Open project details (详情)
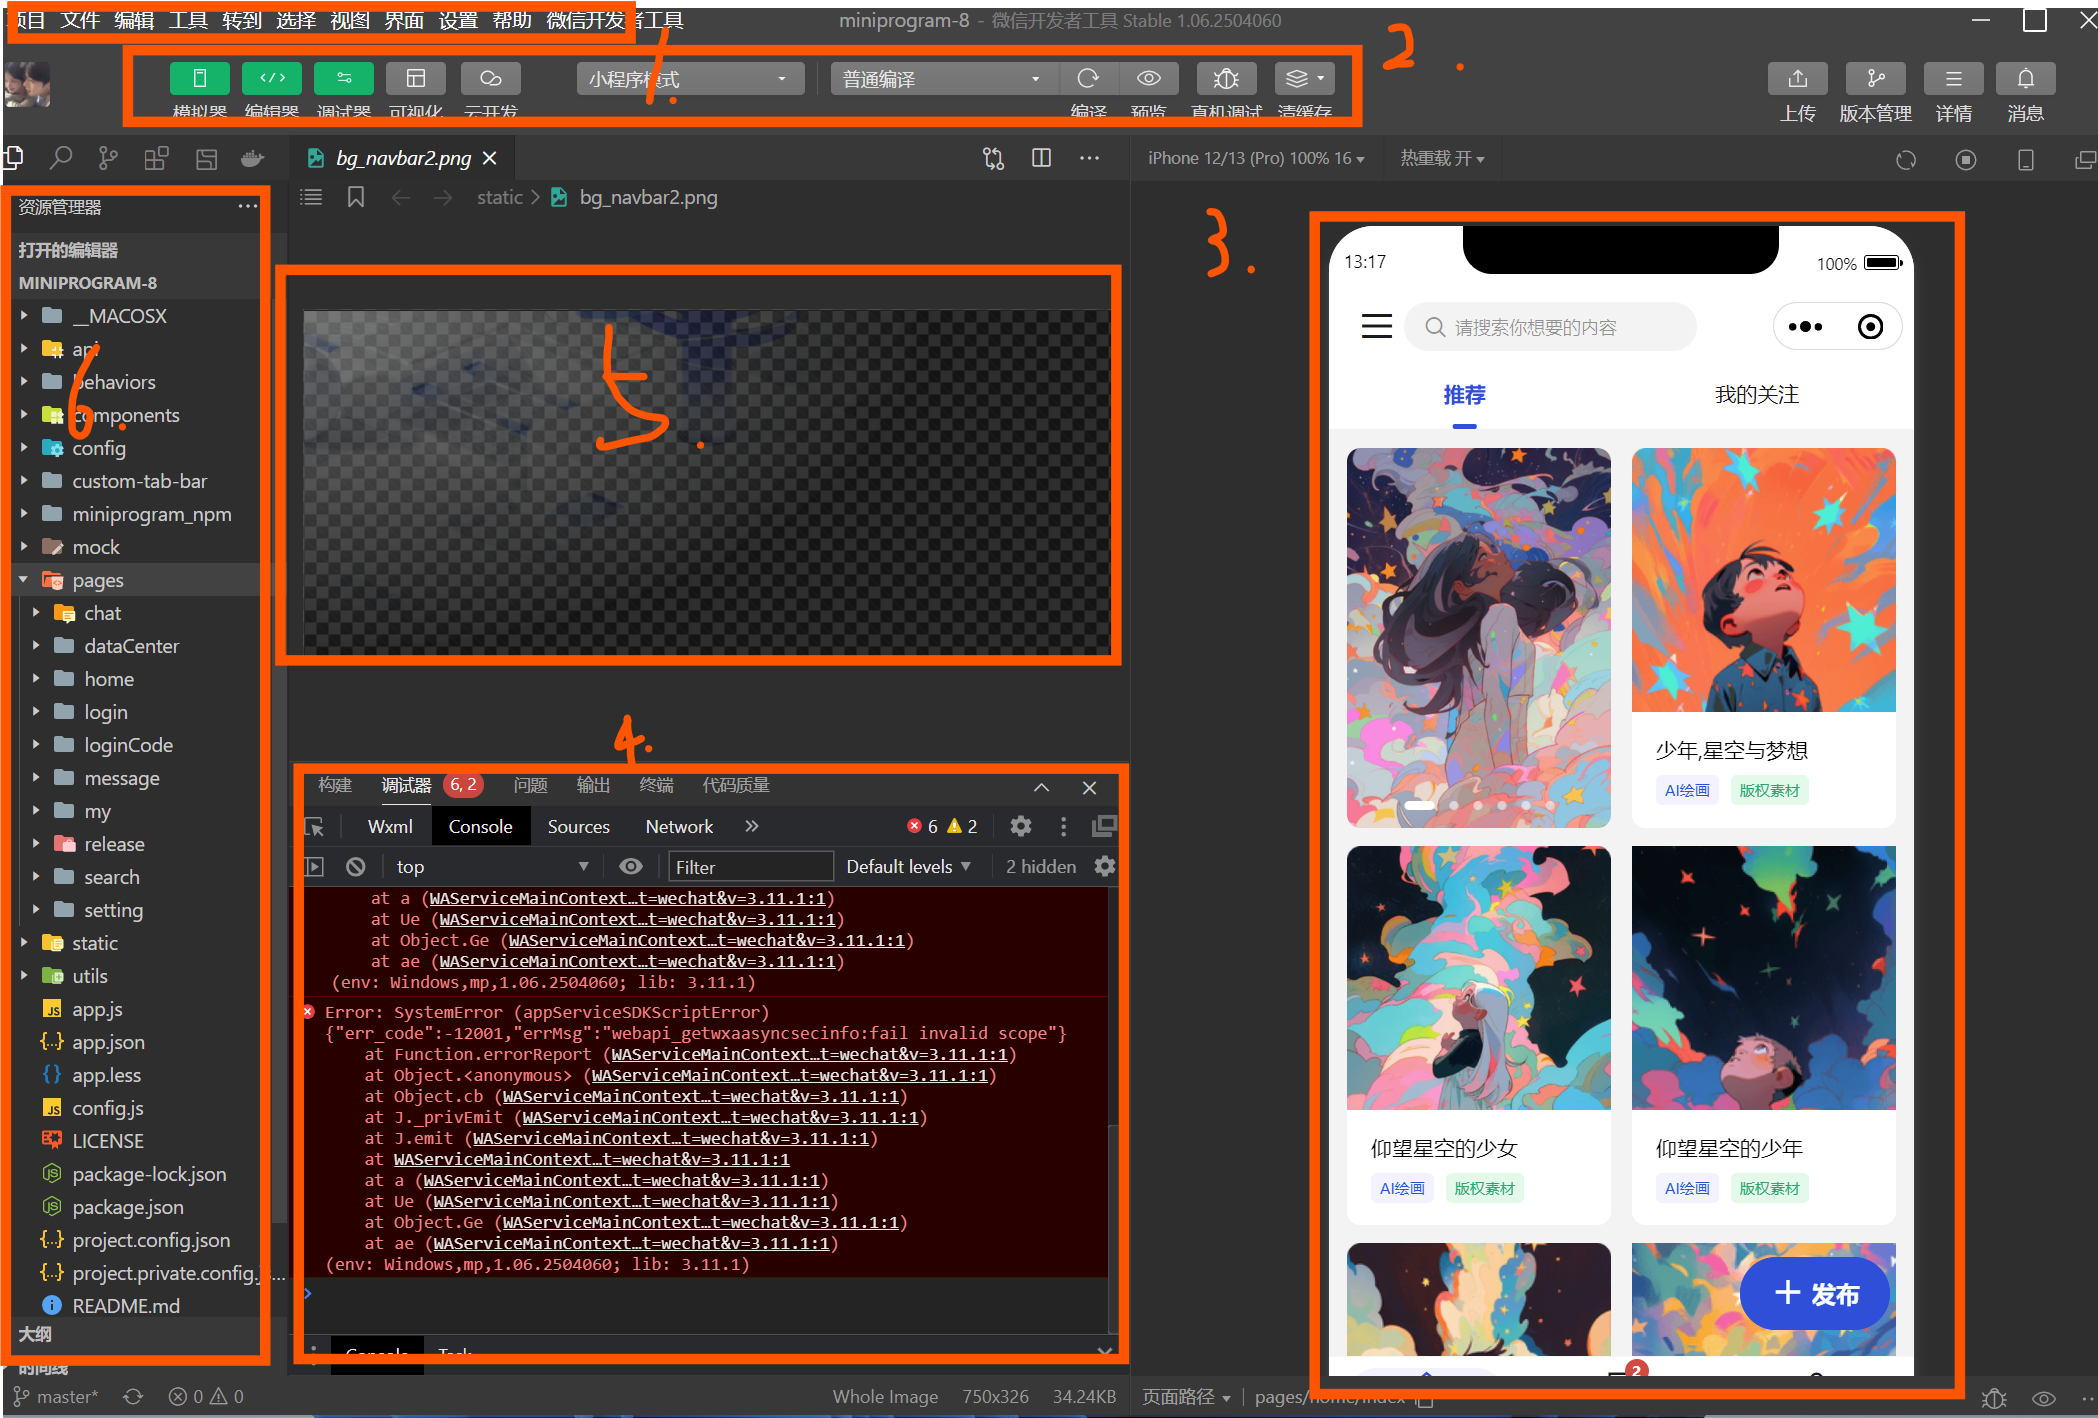 pos(1953,78)
